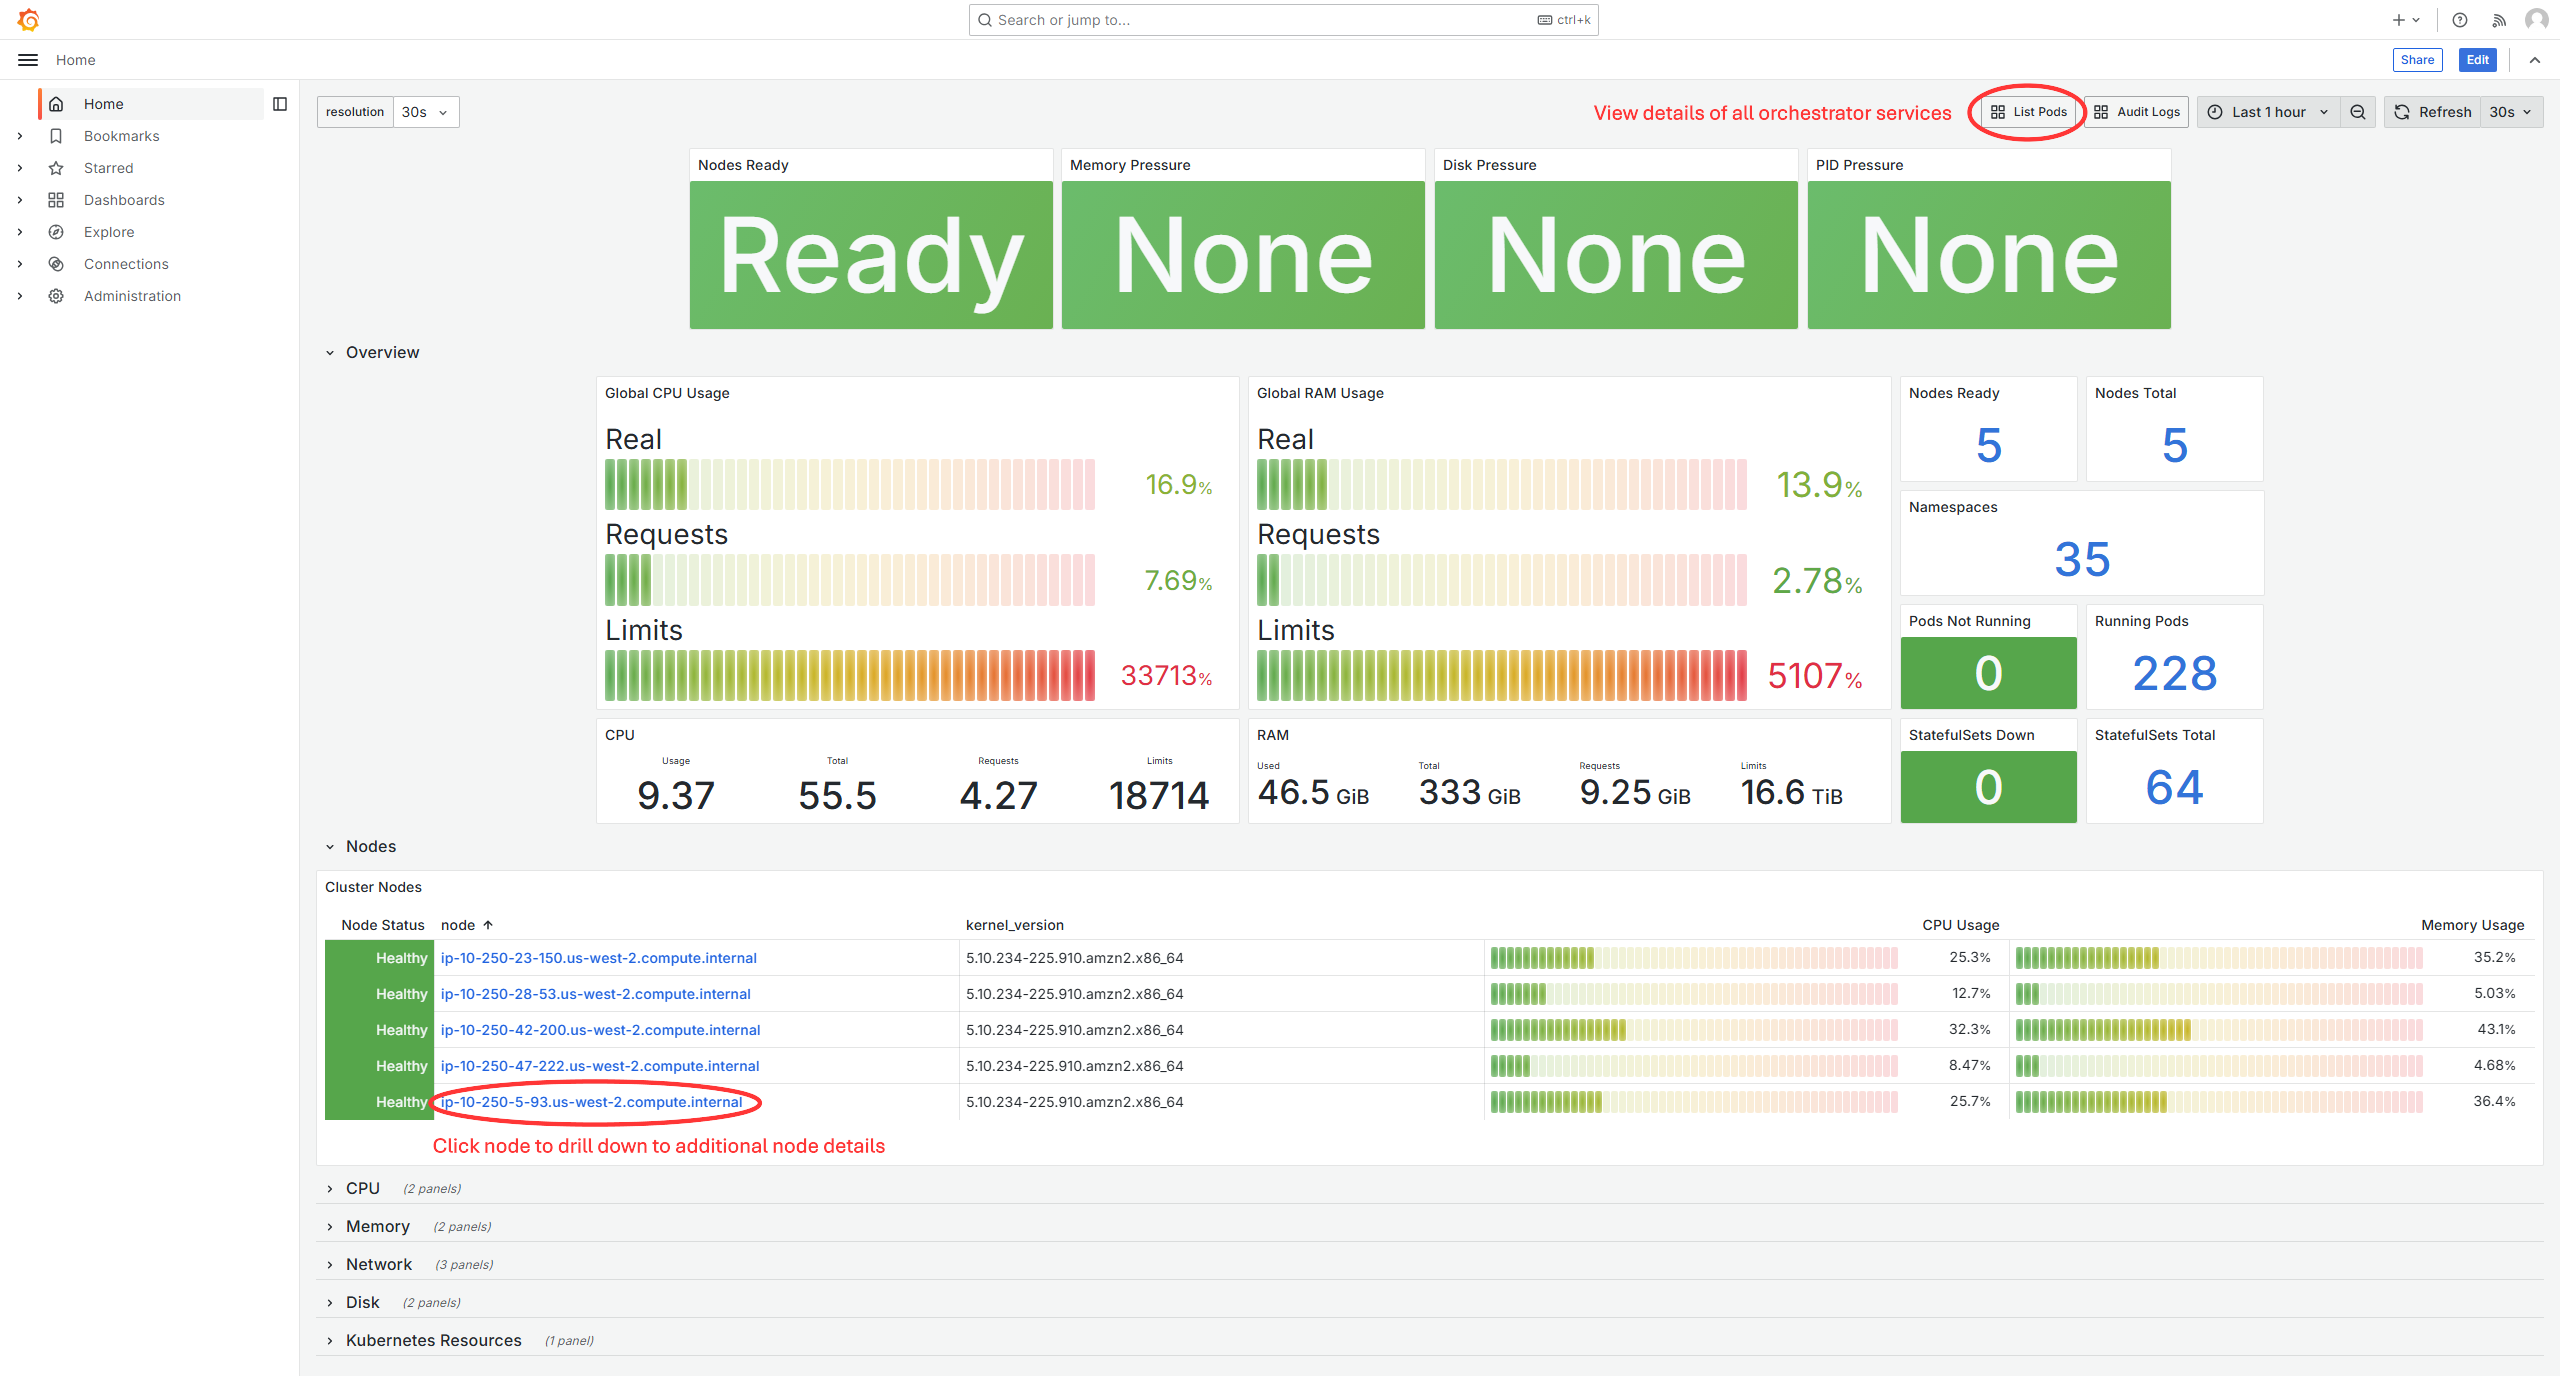Screen dimensions: 2560x1376
Task: Open the Last 1 hour time picker
Action: (2268, 112)
